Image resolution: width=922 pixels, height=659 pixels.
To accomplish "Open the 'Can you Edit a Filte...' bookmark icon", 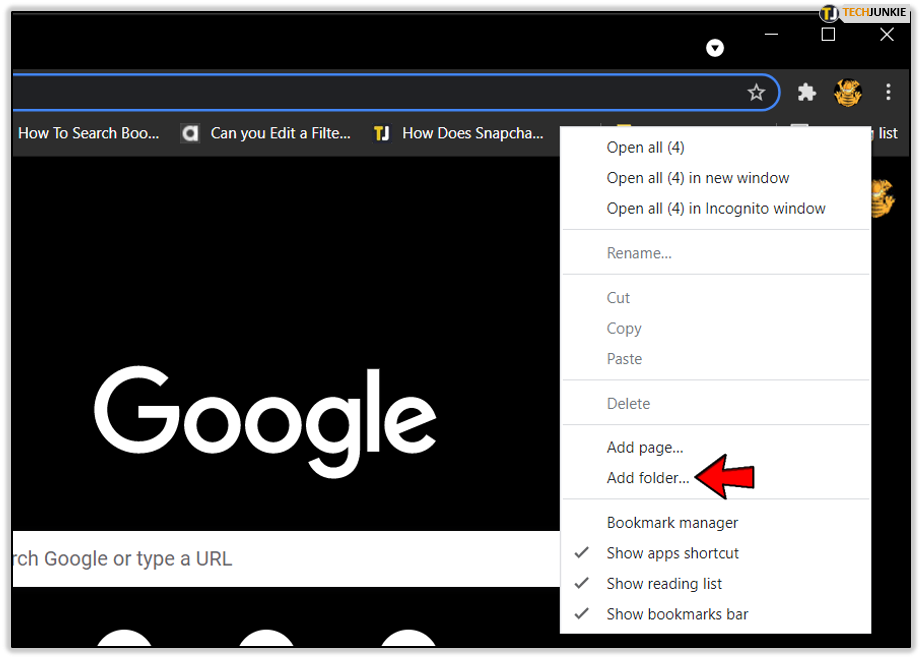I will 190,133.
